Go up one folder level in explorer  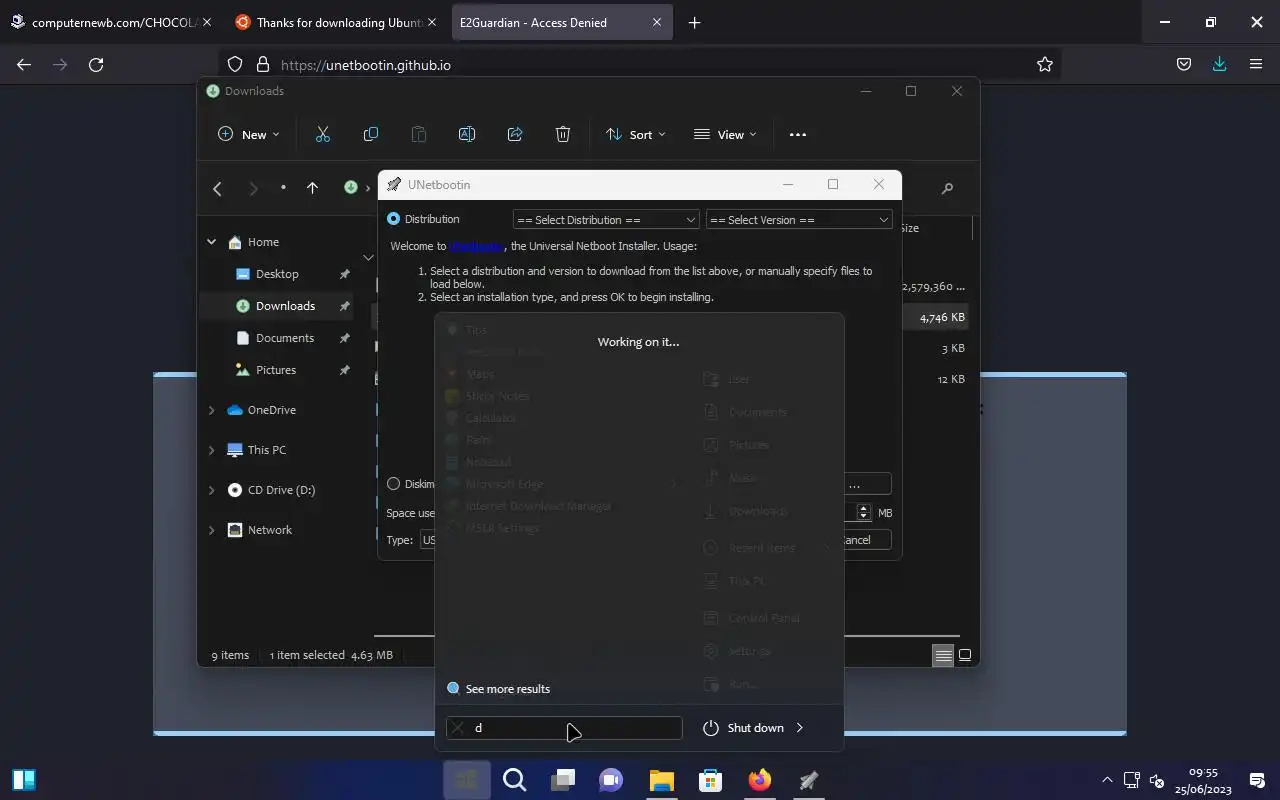[312, 188]
